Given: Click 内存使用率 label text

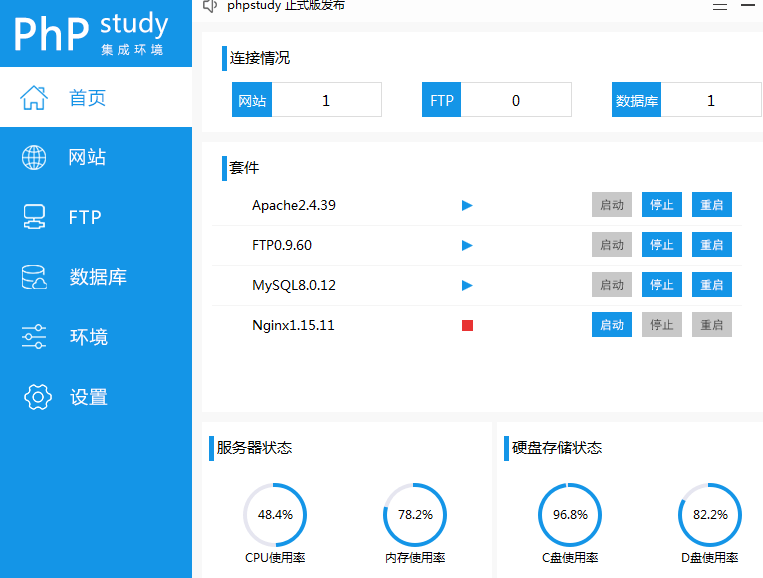Looking at the screenshot, I should (x=415, y=558).
